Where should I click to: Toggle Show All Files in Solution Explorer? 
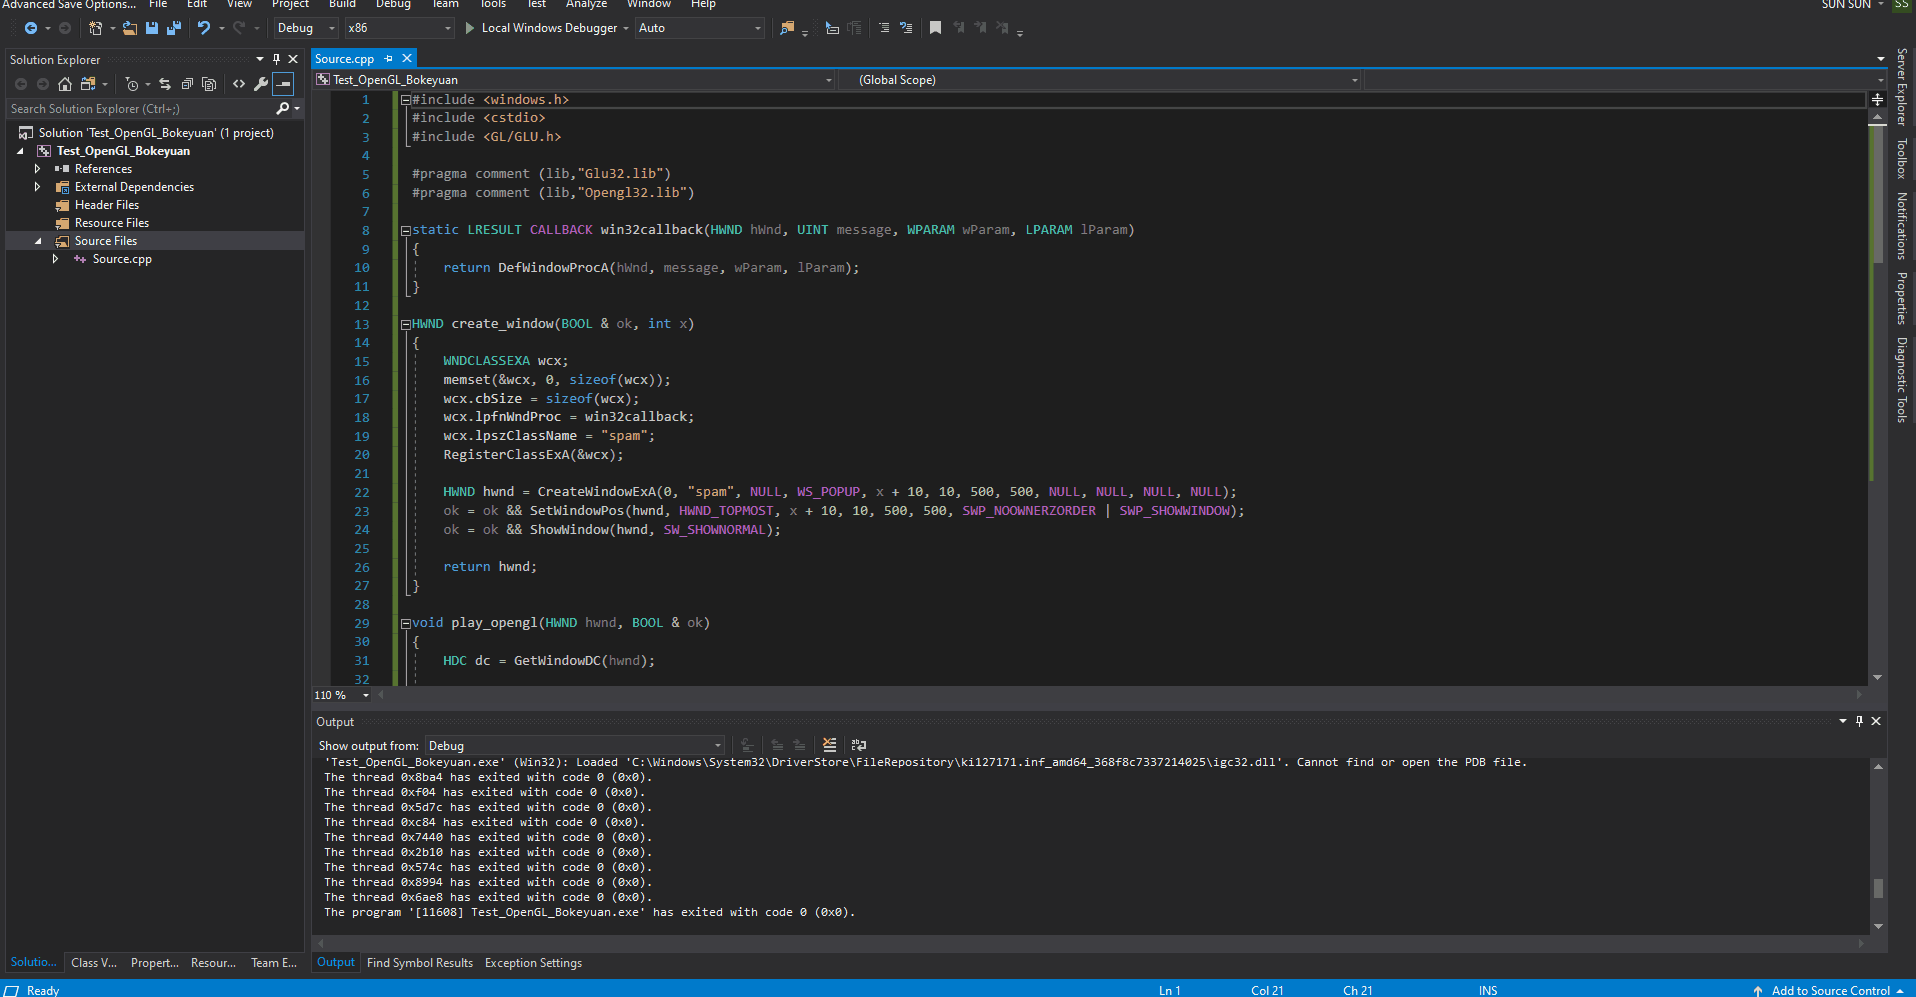pos(209,84)
